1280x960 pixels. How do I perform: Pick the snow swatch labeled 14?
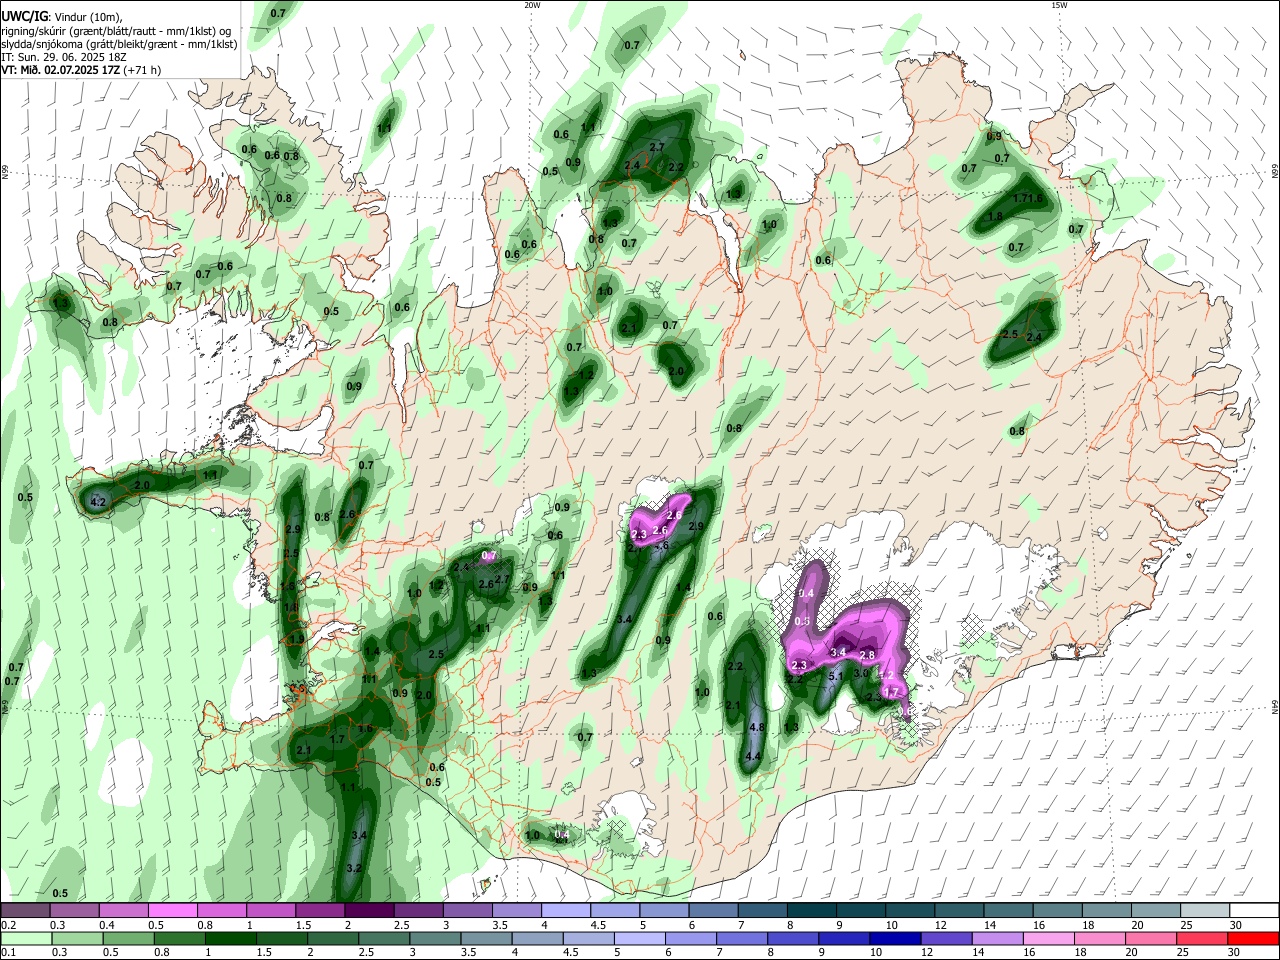(x=1008, y=911)
